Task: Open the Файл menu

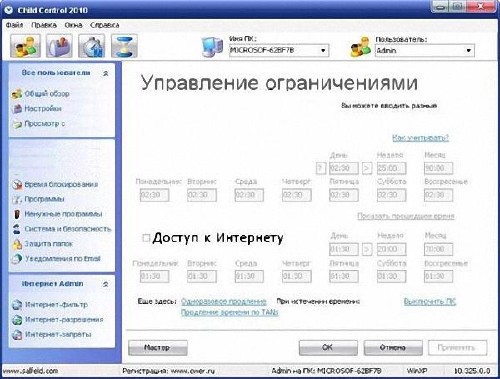Action: tap(14, 25)
